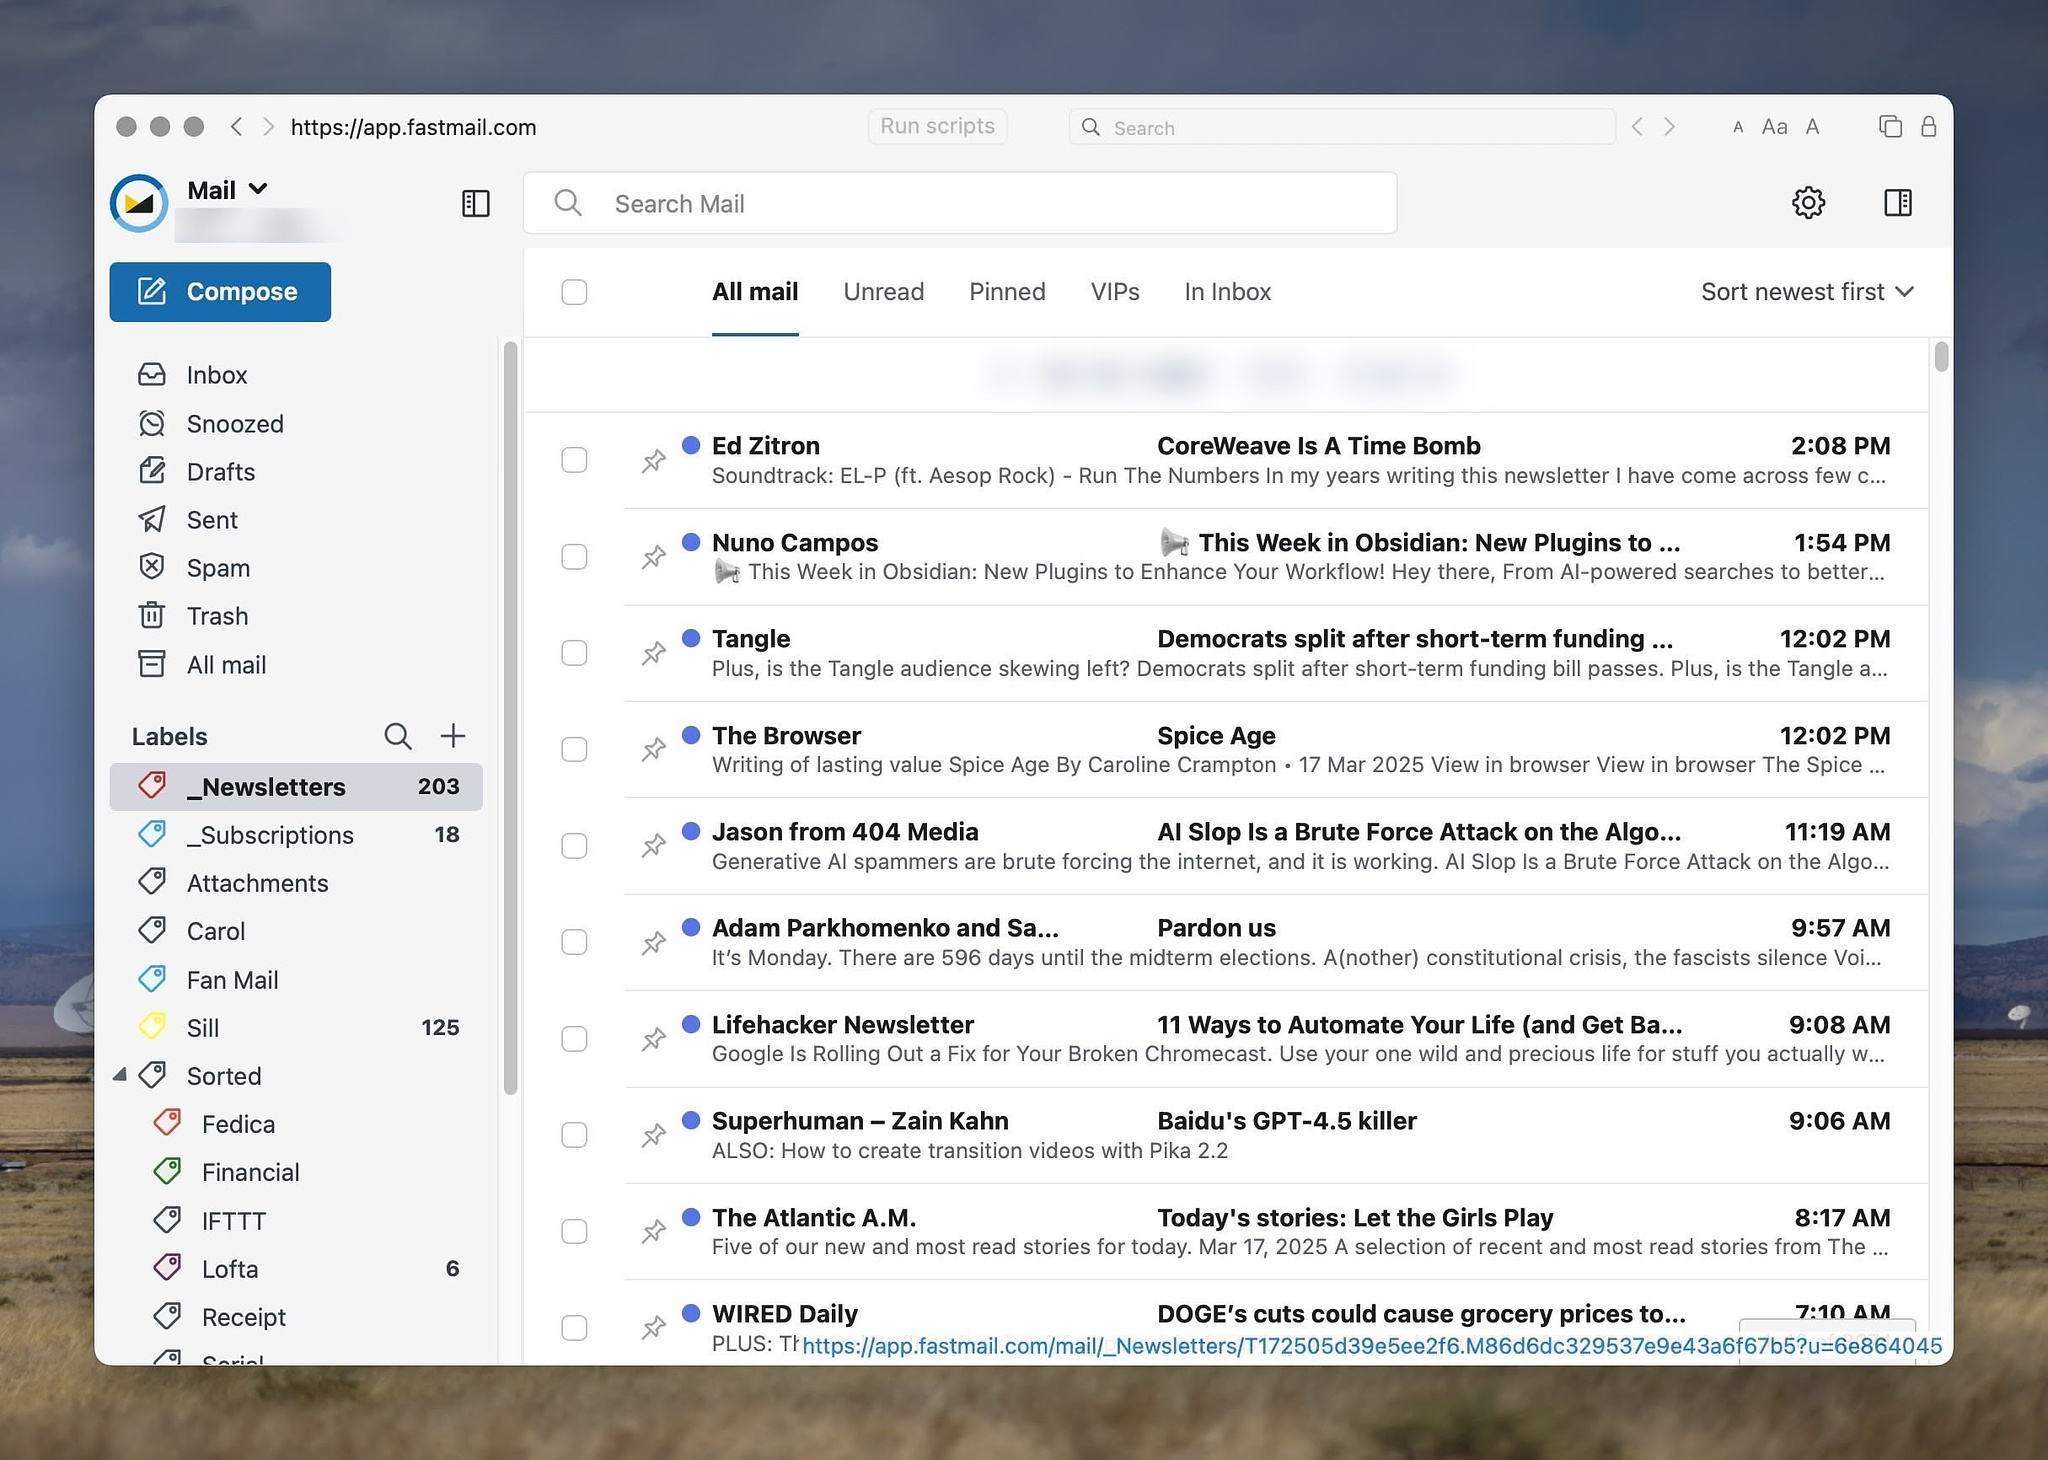The height and width of the screenshot is (1460, 2048).
Task: Click the Compose button
Action: pos(220,292)
